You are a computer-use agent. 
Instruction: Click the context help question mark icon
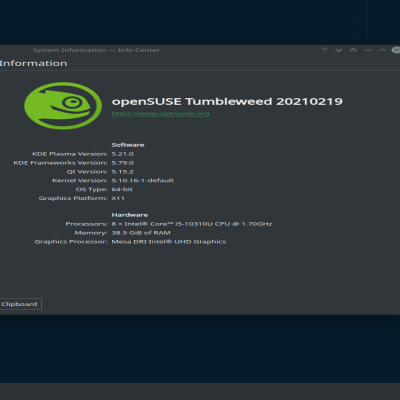coord(324,50)
